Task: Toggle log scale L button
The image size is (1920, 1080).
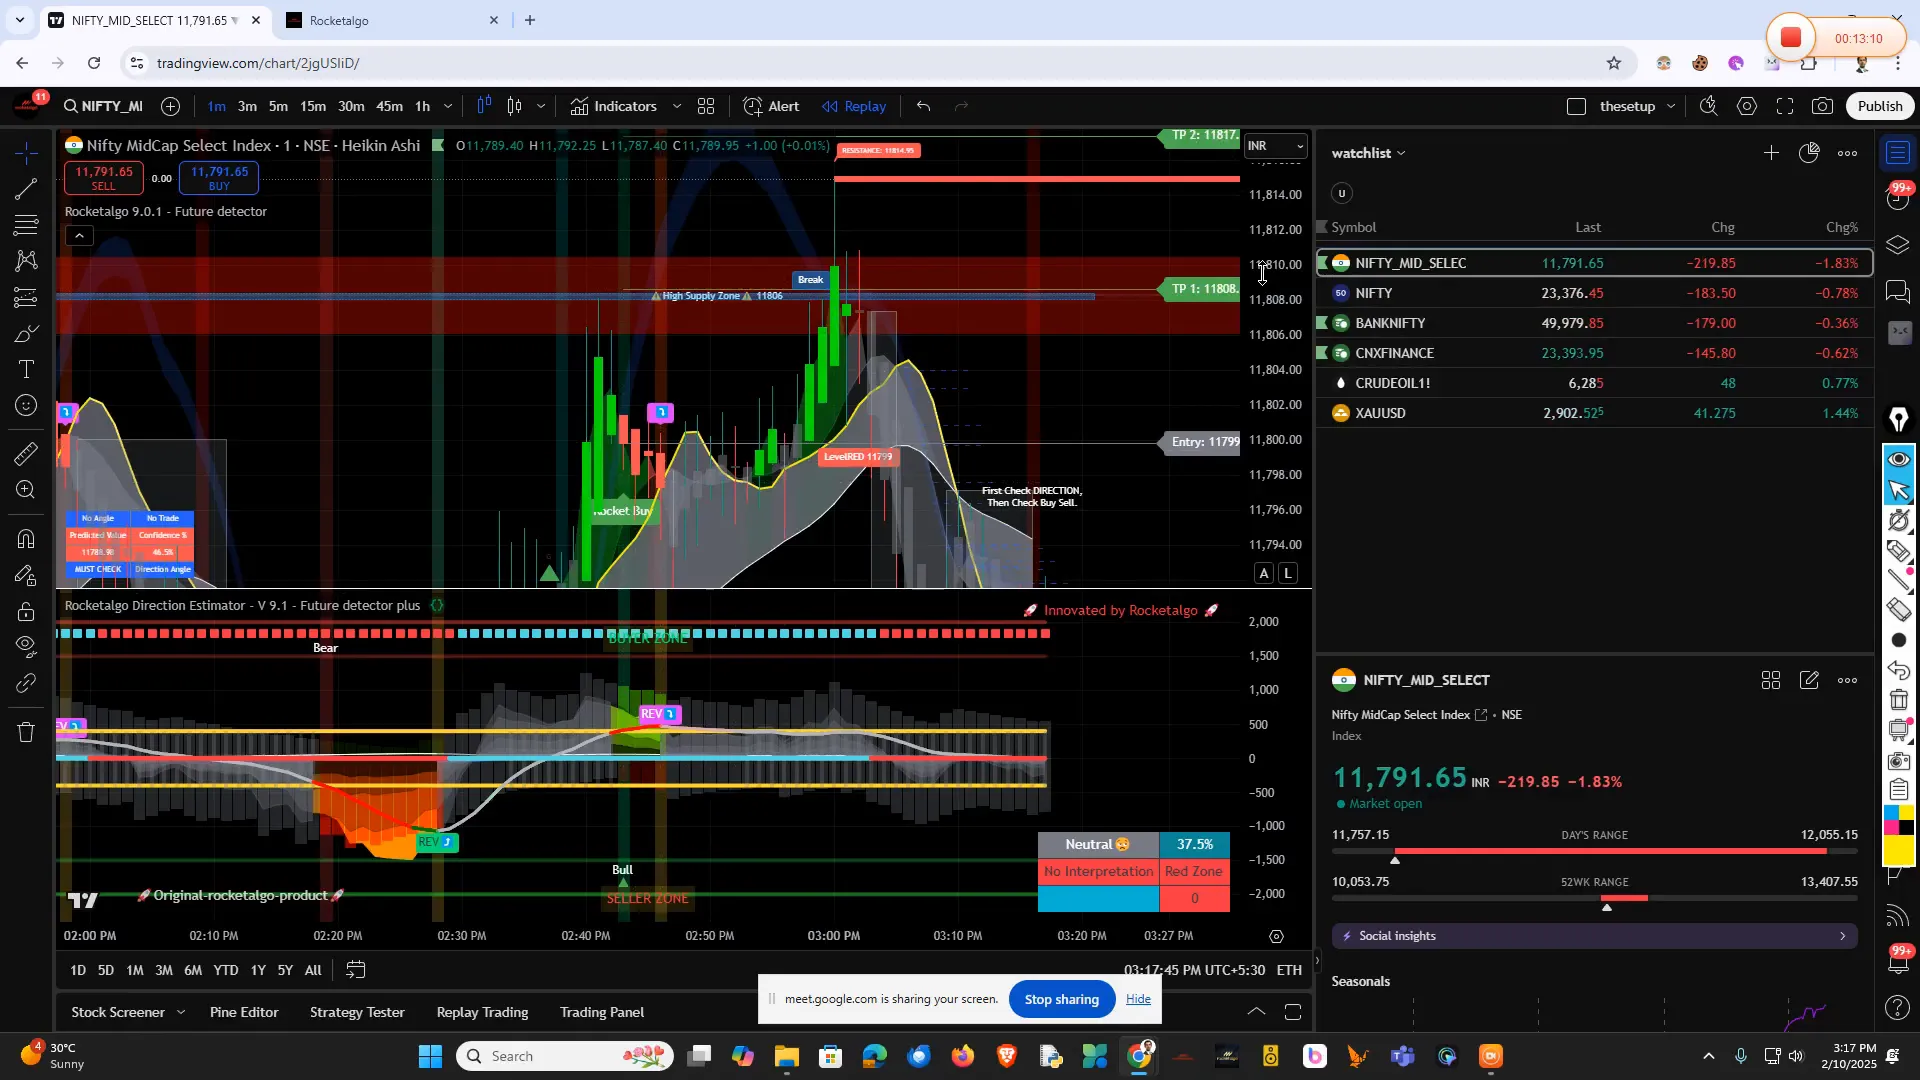Action: [1288, 573]
